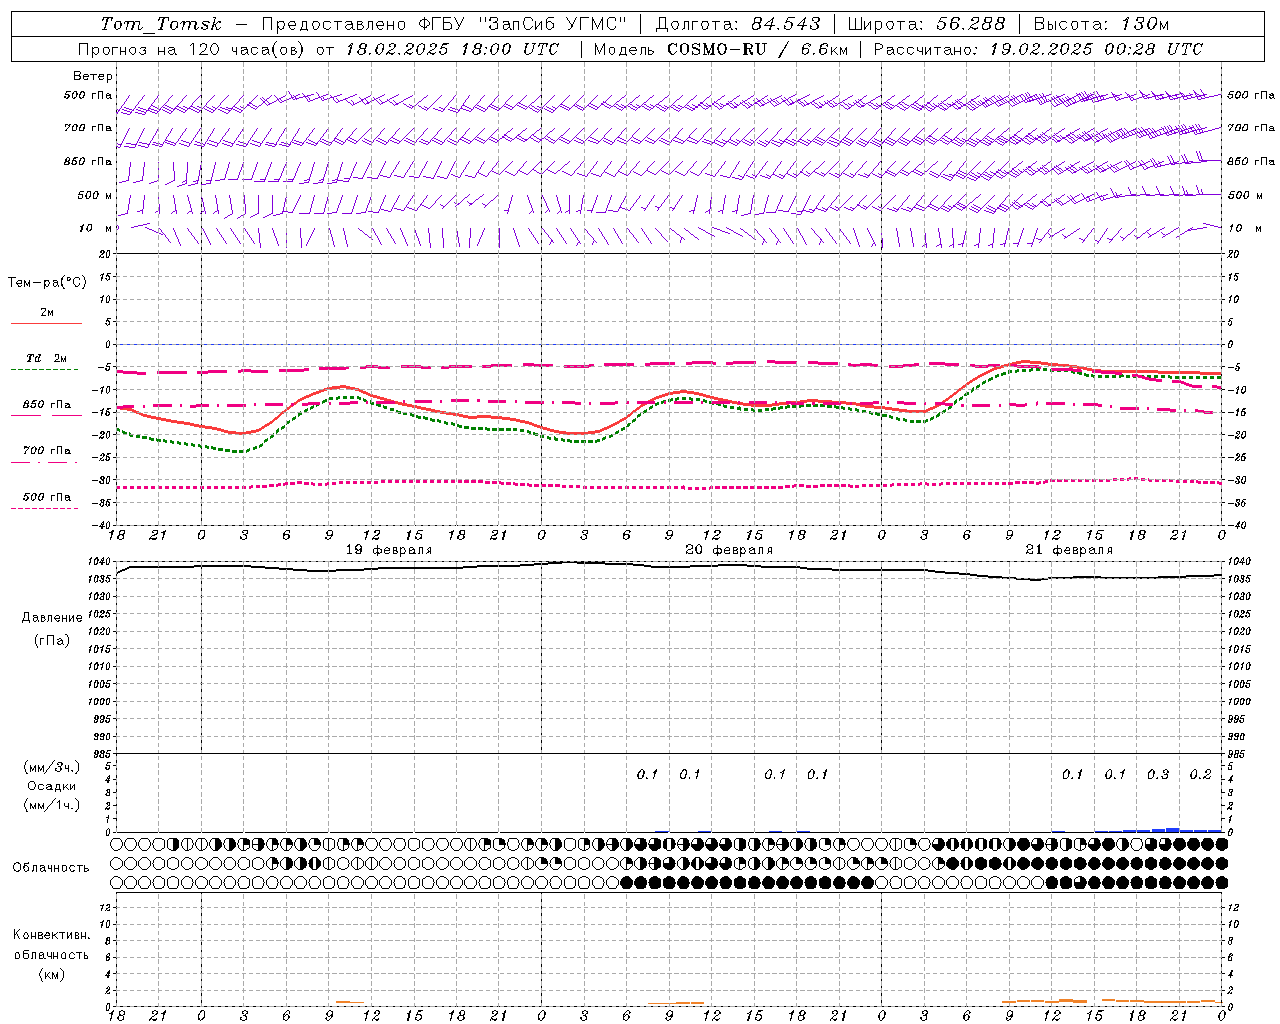Click the 'Td 2м' dew point legend entry

pos(46,358)
